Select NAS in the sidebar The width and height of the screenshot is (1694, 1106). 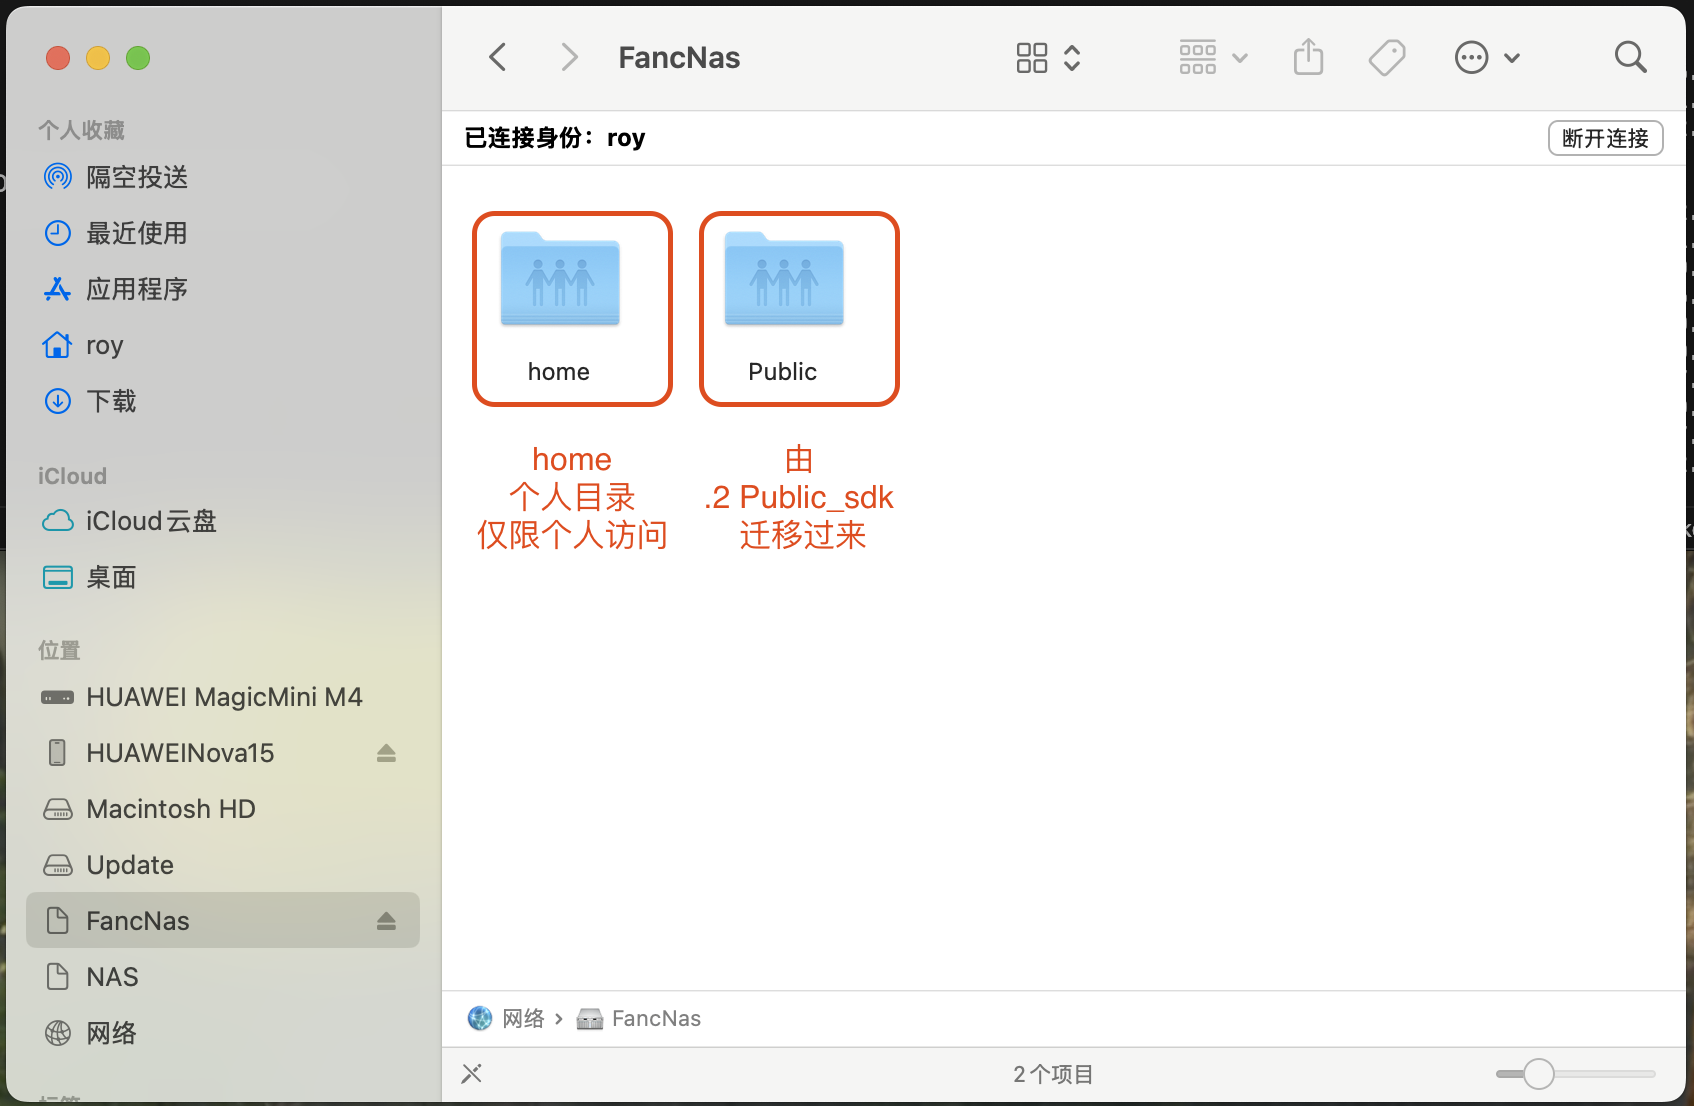click(223, 977)
